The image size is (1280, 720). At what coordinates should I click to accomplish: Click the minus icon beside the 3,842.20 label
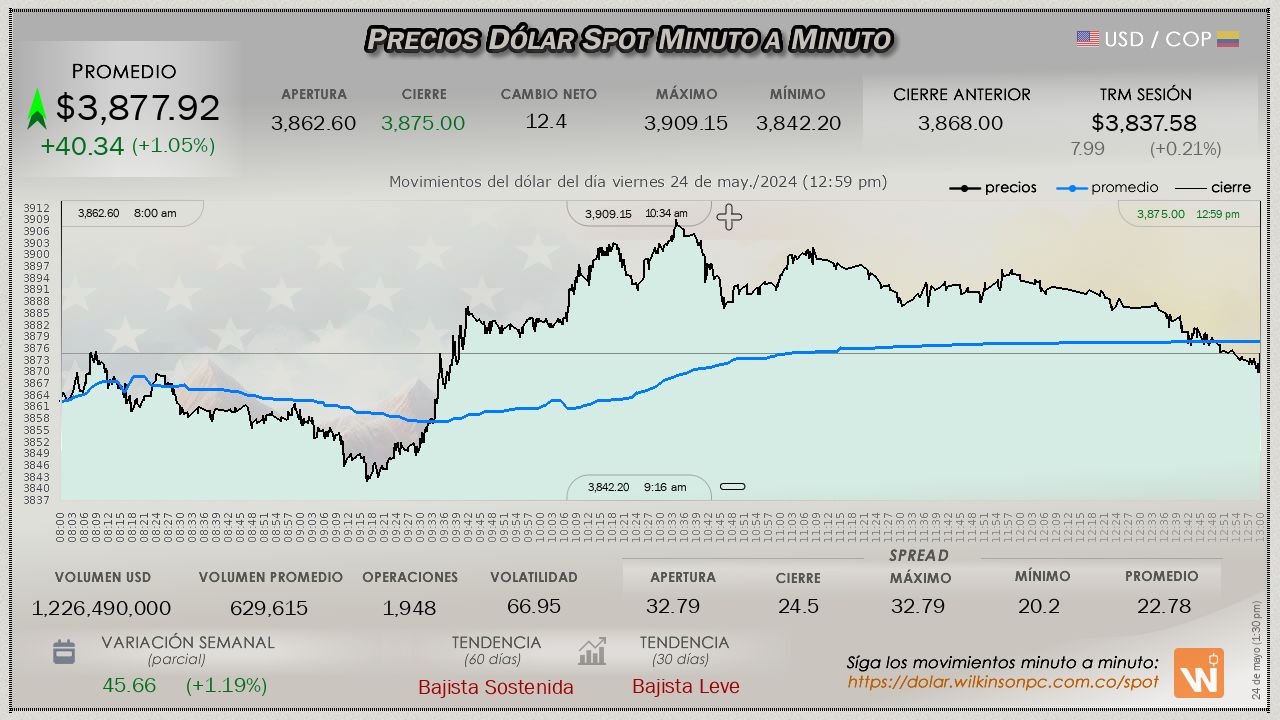733,487
